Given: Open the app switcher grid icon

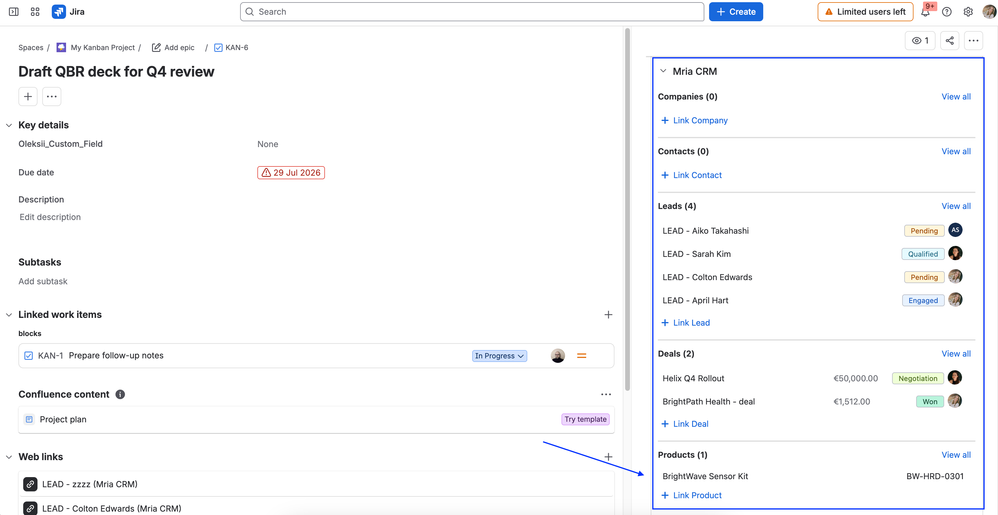Looking at the screenshot, I should (35, 11).
